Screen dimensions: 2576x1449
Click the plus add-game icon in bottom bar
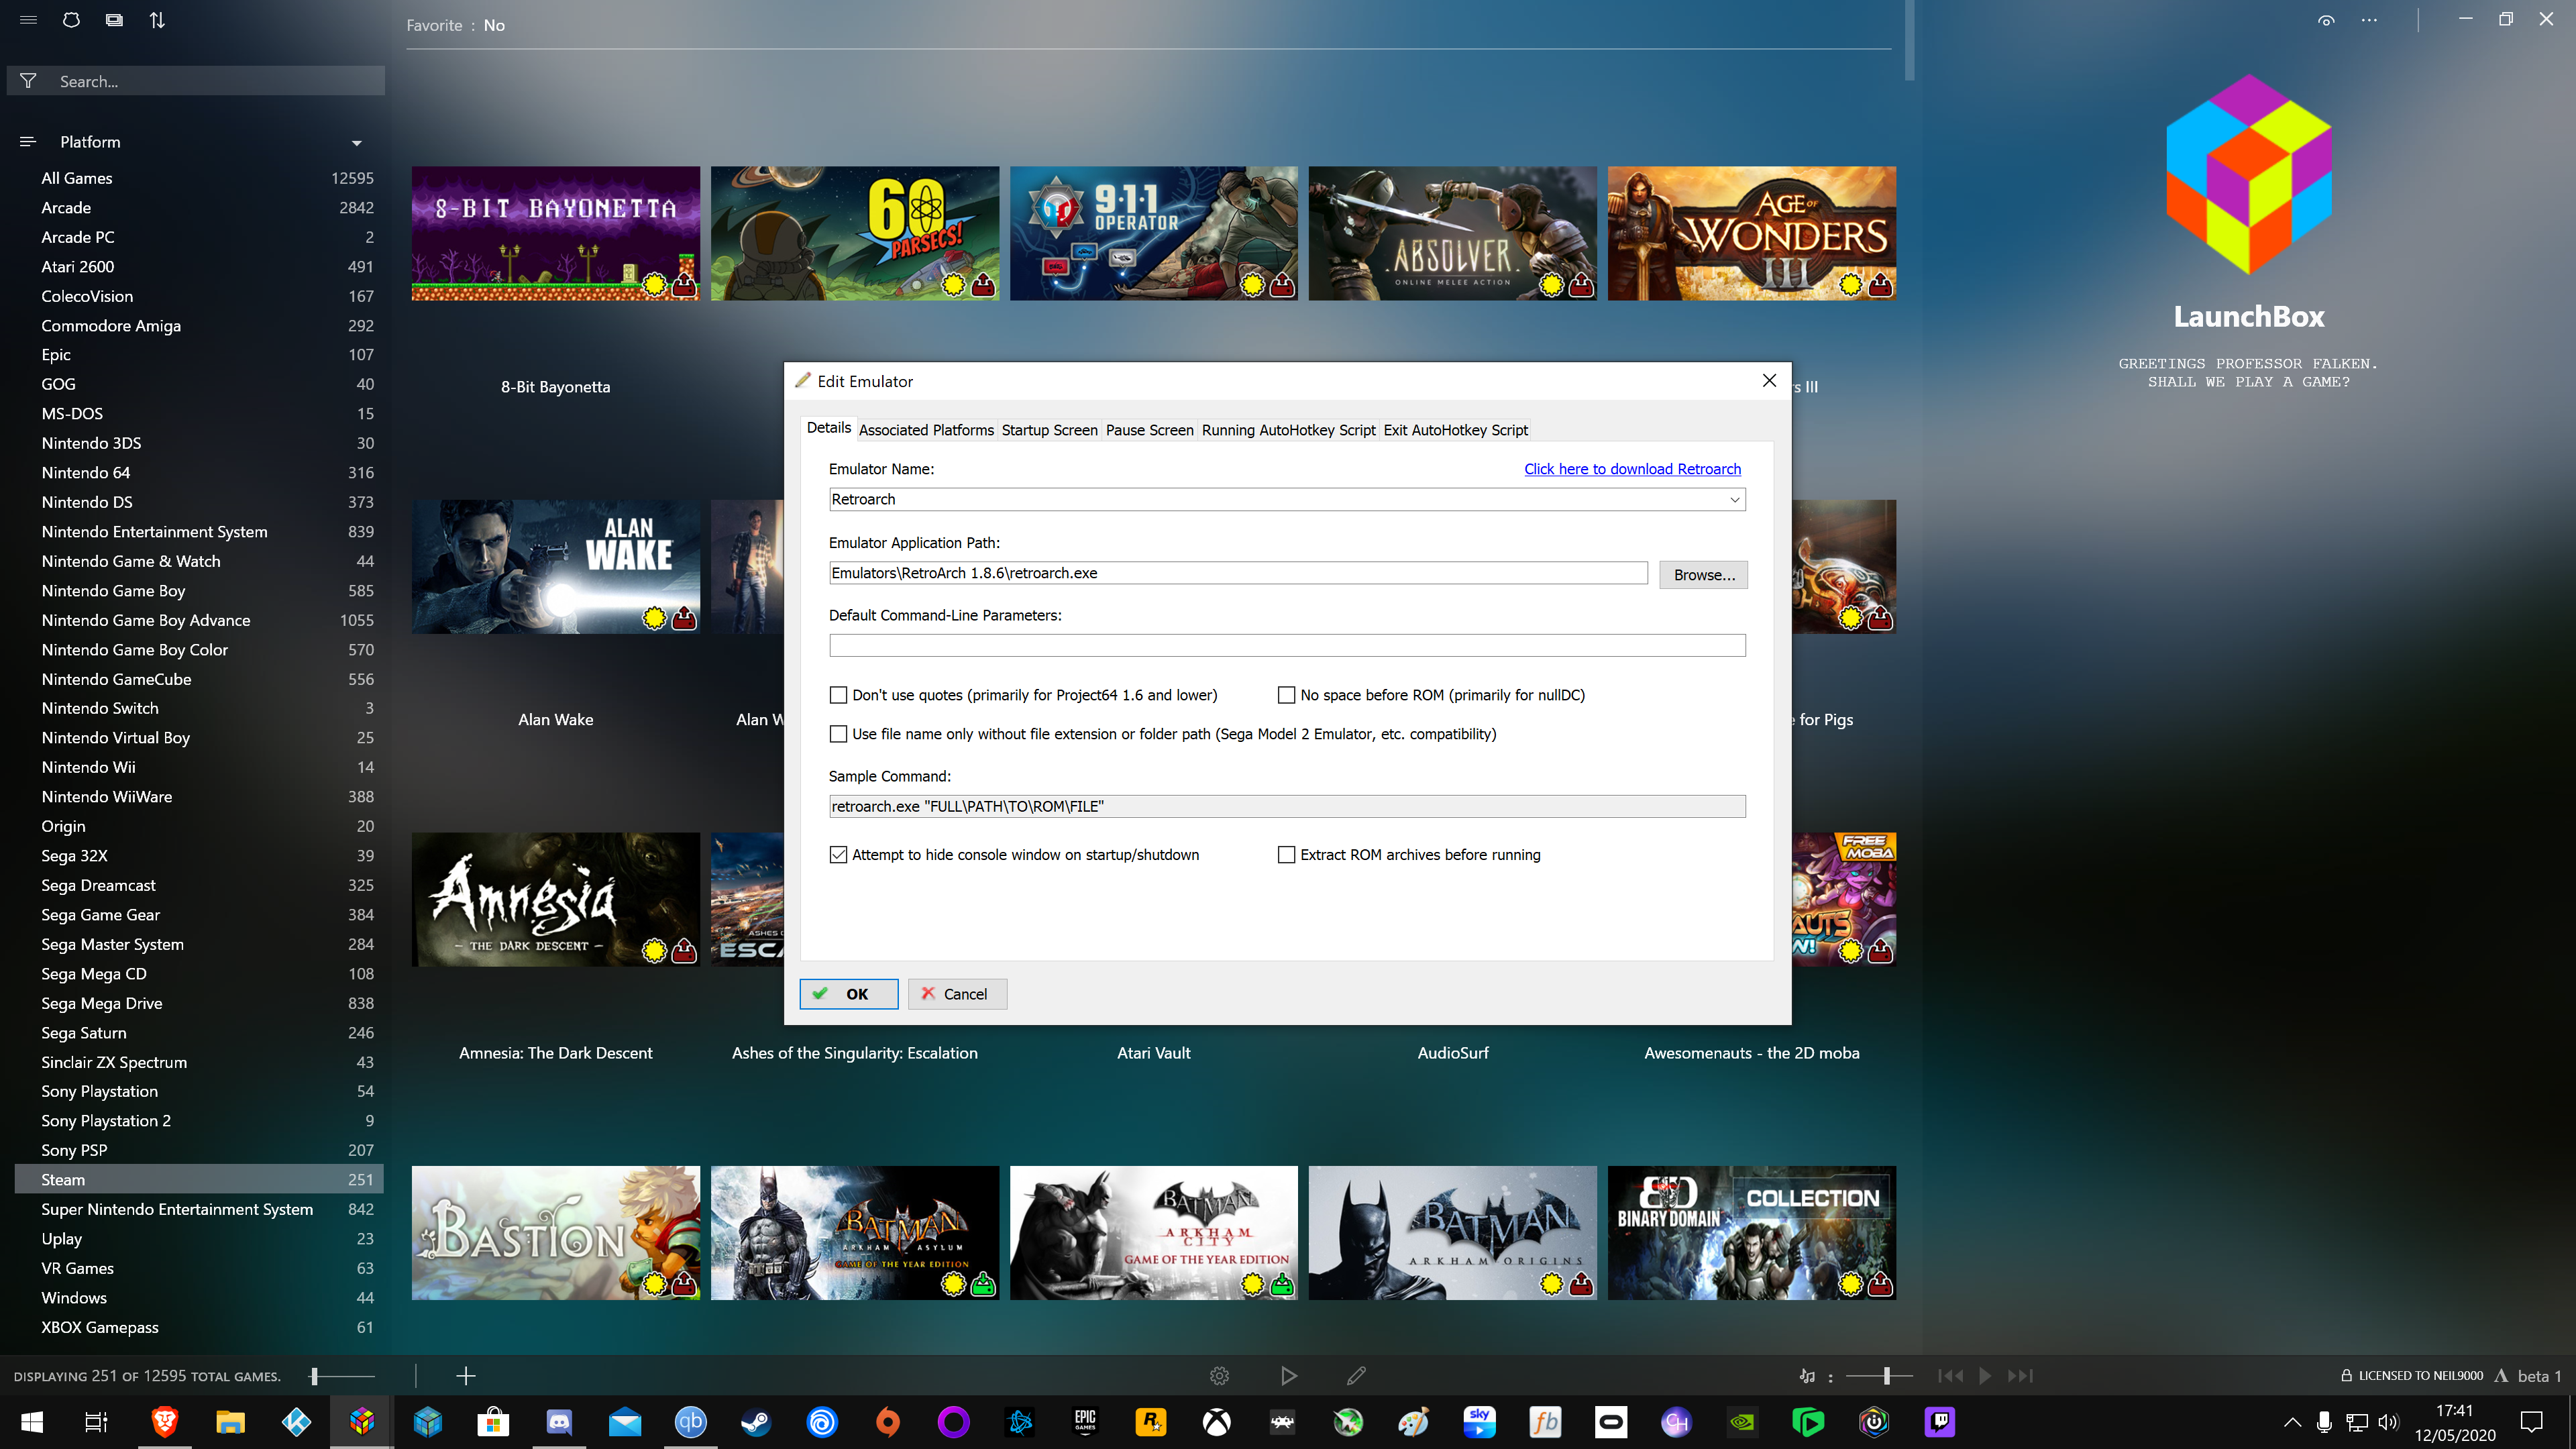click(465, 1376)
